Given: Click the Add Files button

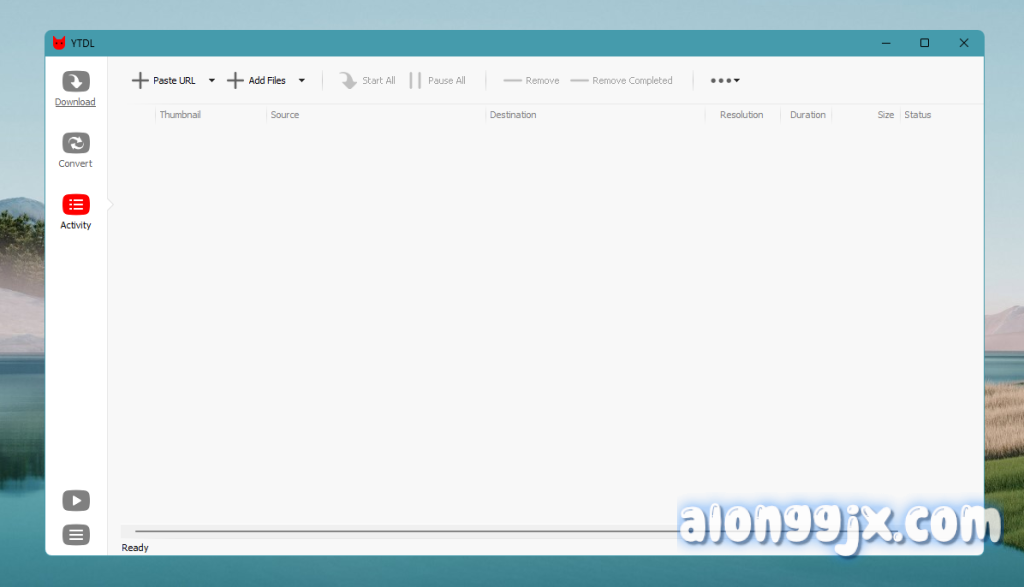Looking at the screenshot, I should tap(257, 81).
